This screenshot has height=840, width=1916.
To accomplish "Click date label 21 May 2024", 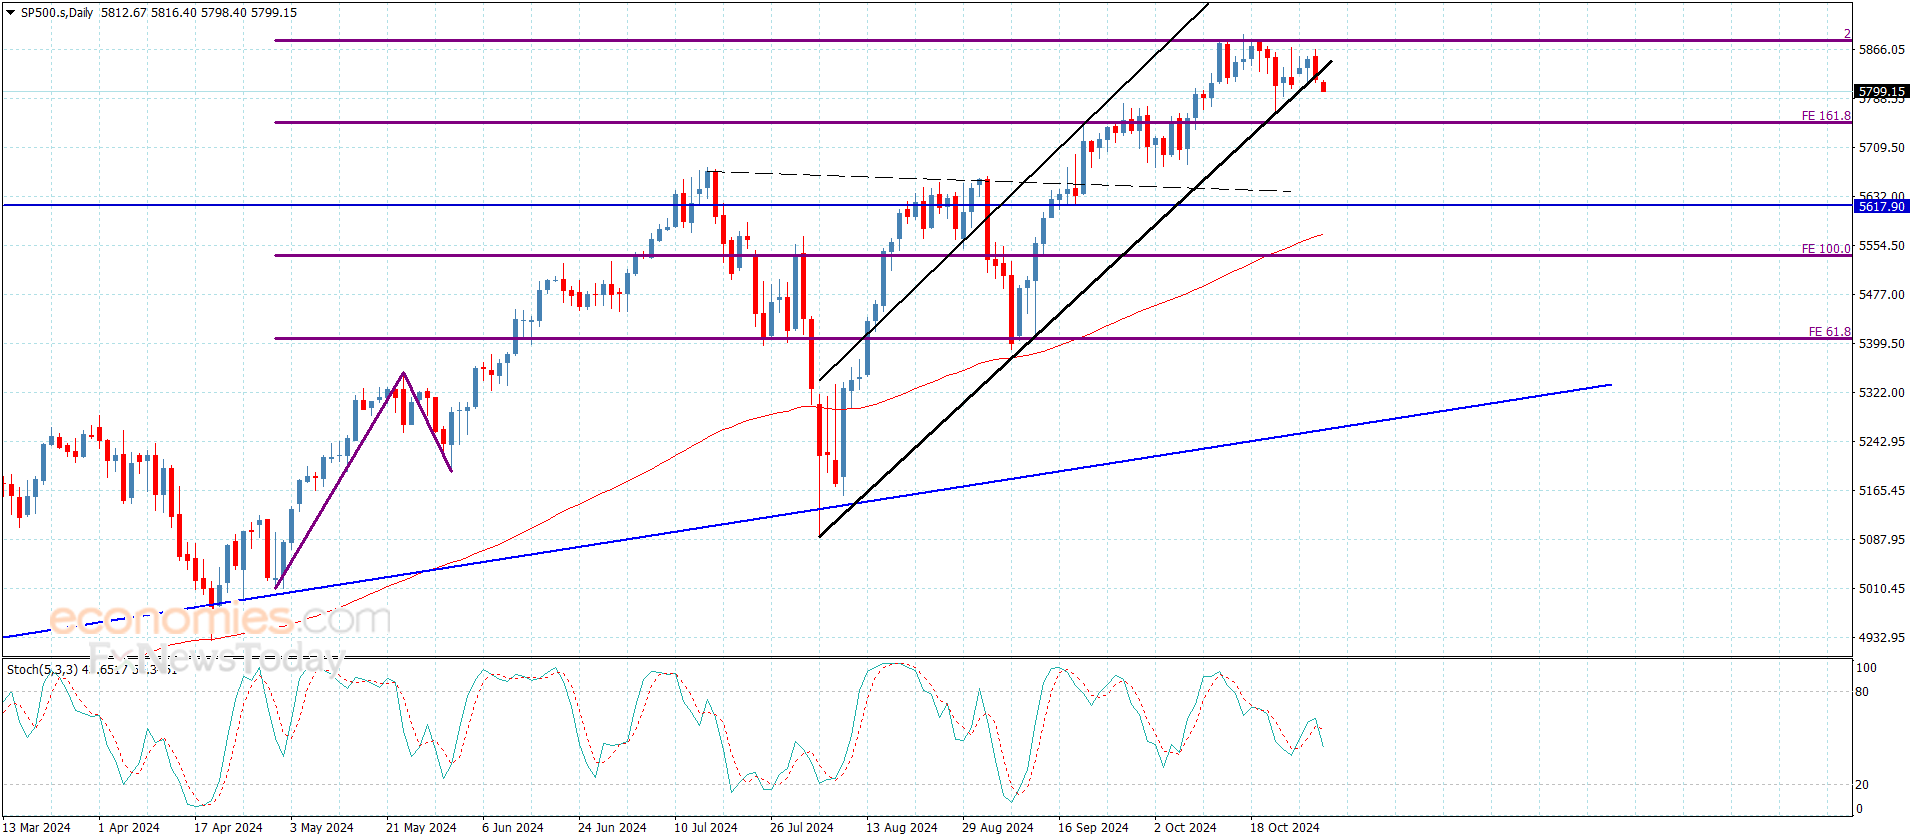I will (x=421, y=827).
